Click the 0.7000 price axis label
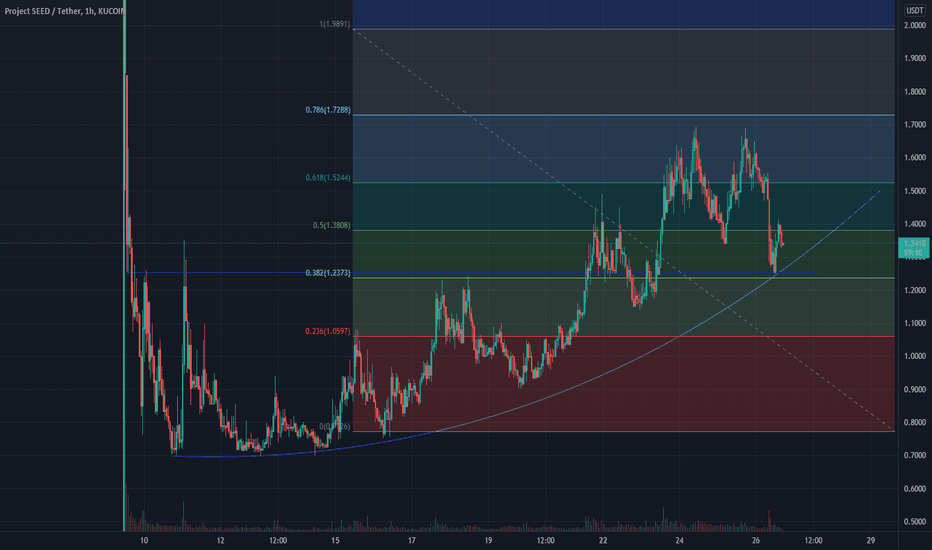This screenshot has width=932, height=550. coord(915,455)
